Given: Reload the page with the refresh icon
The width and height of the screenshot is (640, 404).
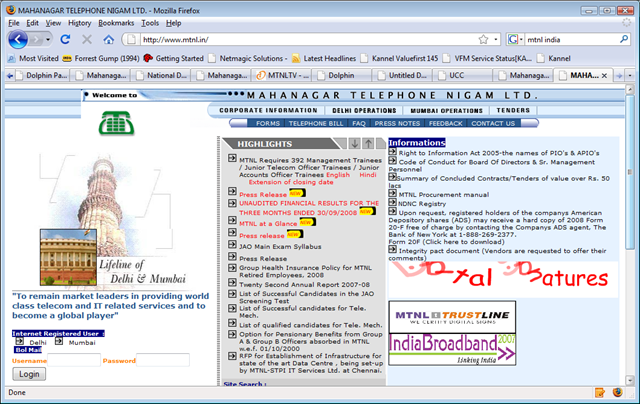Looking at the screenshot, I should tap(65, 40).
